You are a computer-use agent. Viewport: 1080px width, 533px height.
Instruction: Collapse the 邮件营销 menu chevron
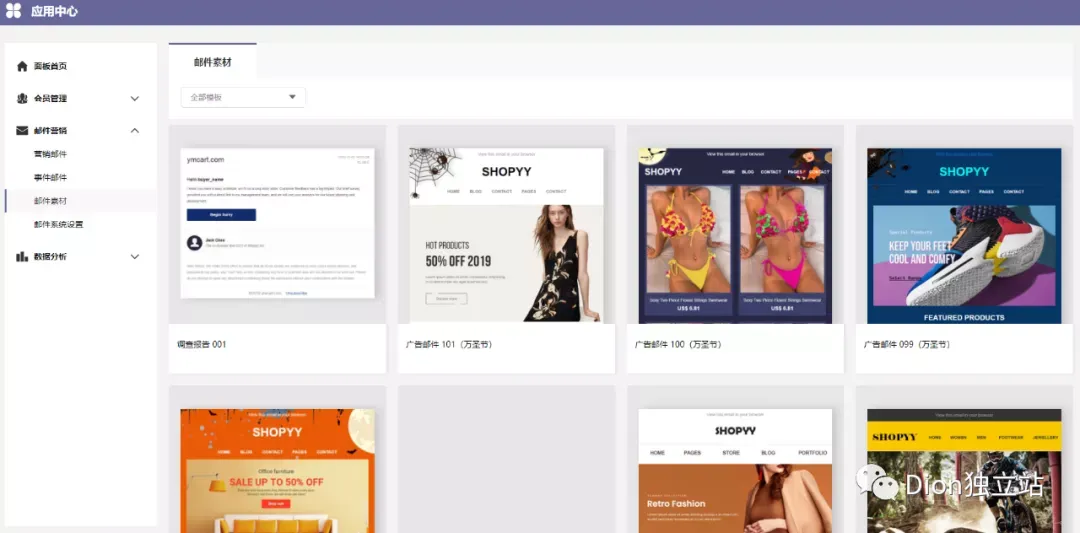[135, 130]
